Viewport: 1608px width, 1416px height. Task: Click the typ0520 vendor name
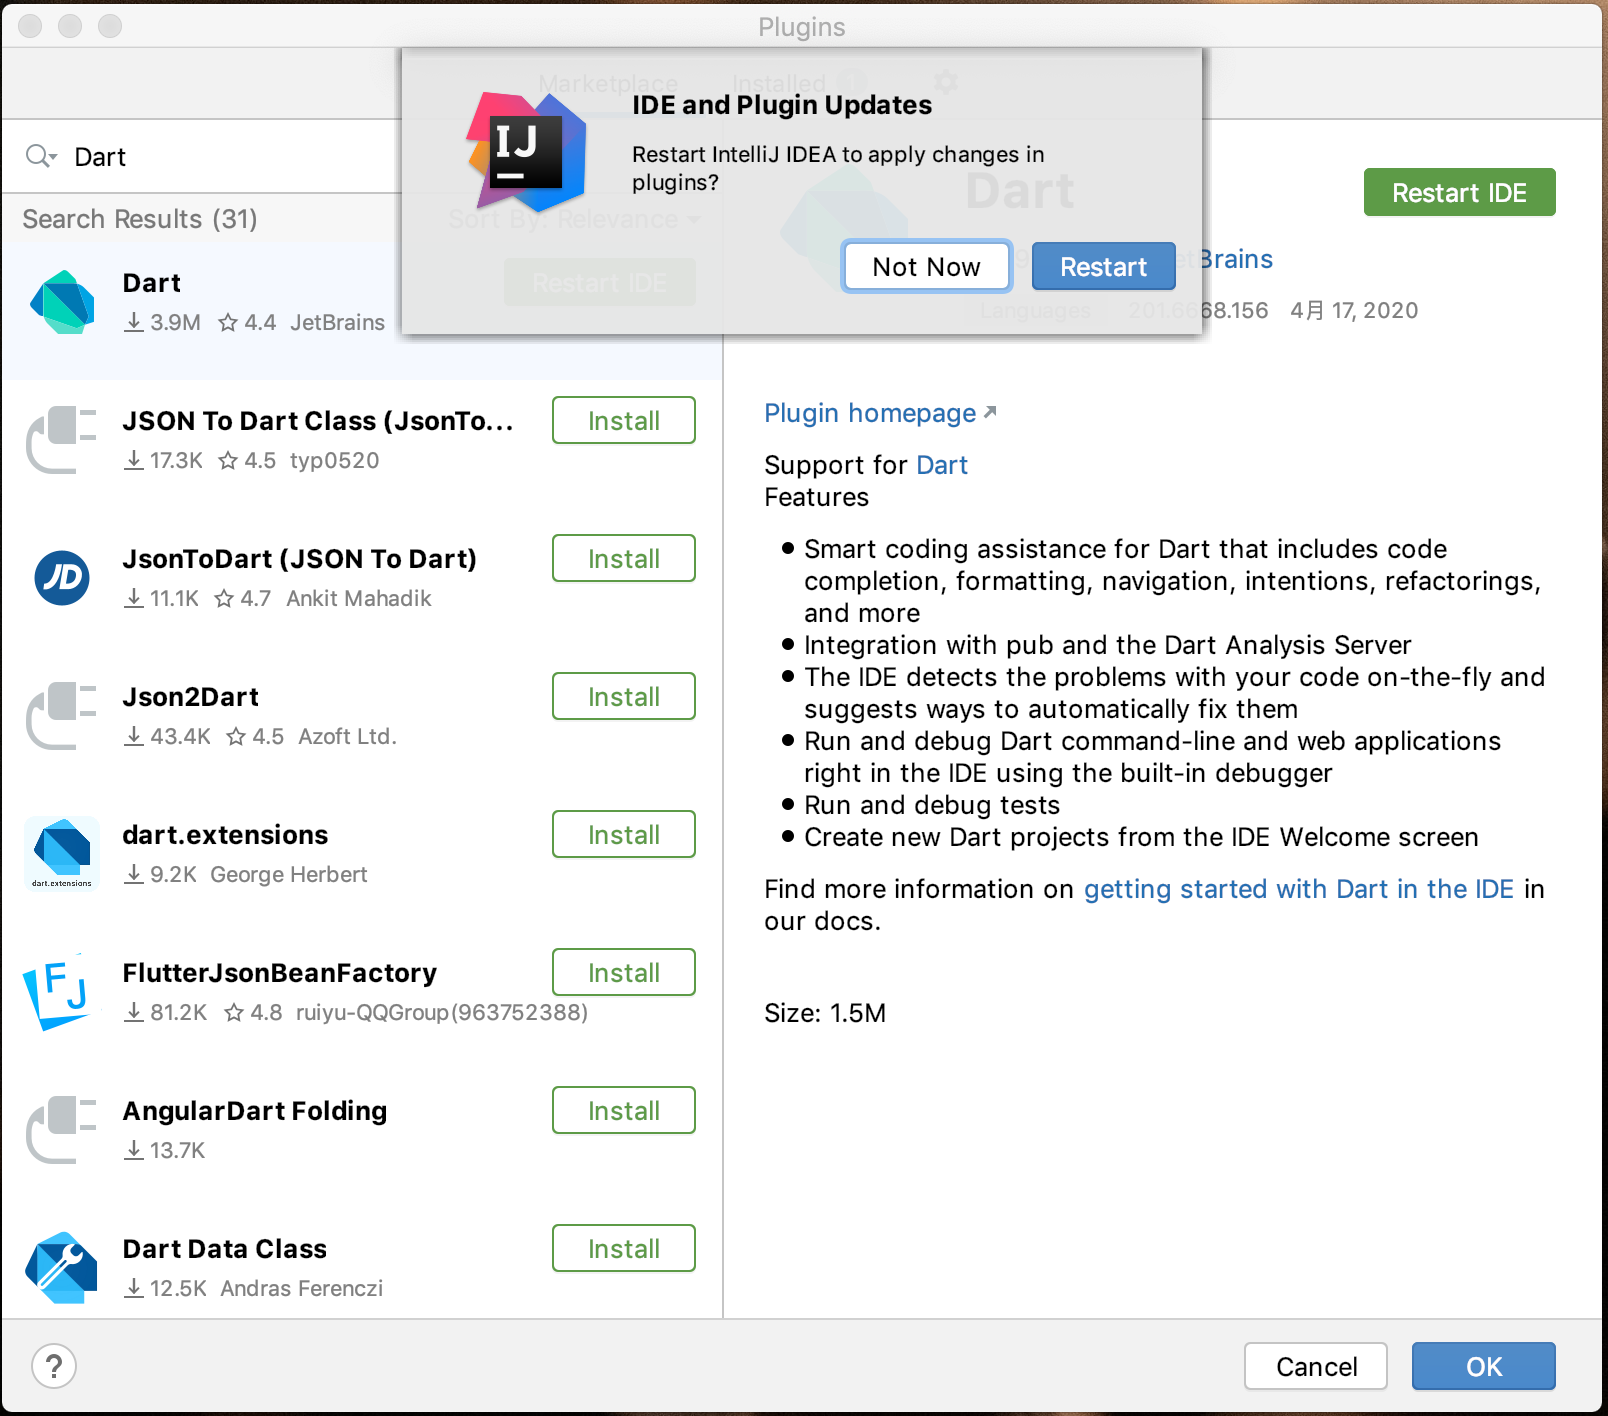tap(335, 460)
